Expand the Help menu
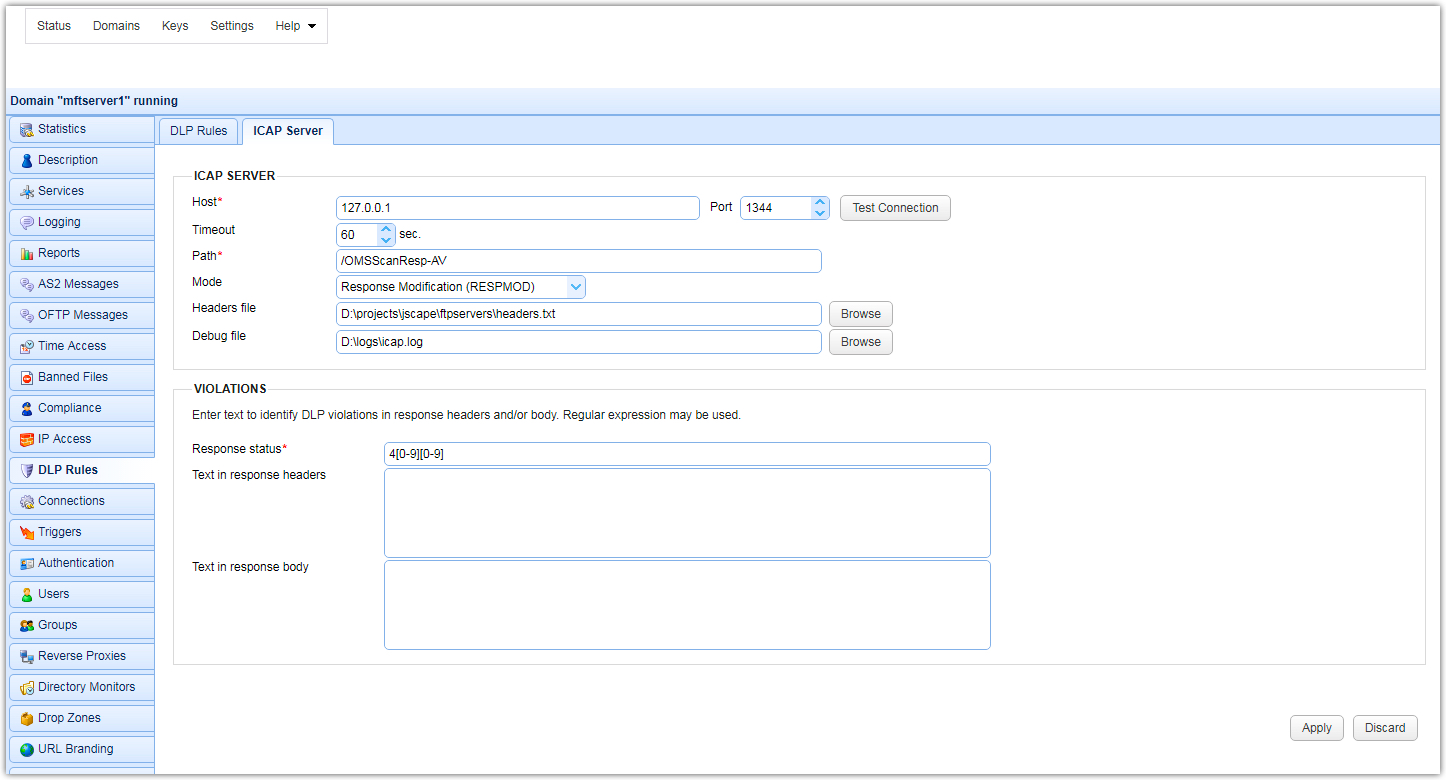Image resolution: width=1446 pixels, height=780 pixels. (295, 25)
